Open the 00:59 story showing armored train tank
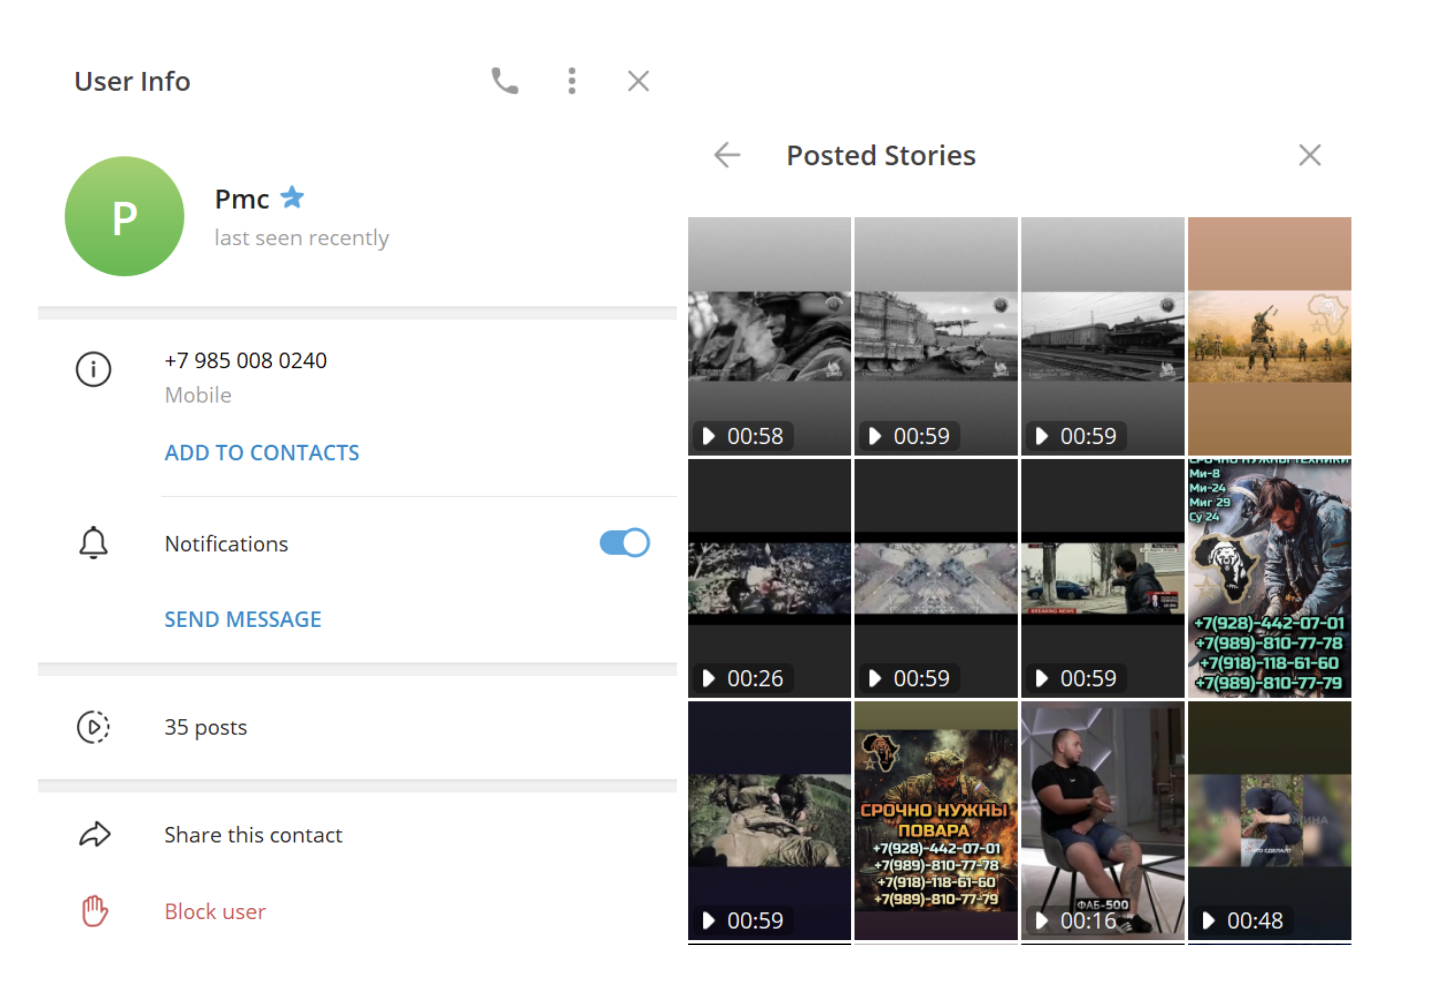The height and width of the screenshot is (1000, 1446). point(936,336)
